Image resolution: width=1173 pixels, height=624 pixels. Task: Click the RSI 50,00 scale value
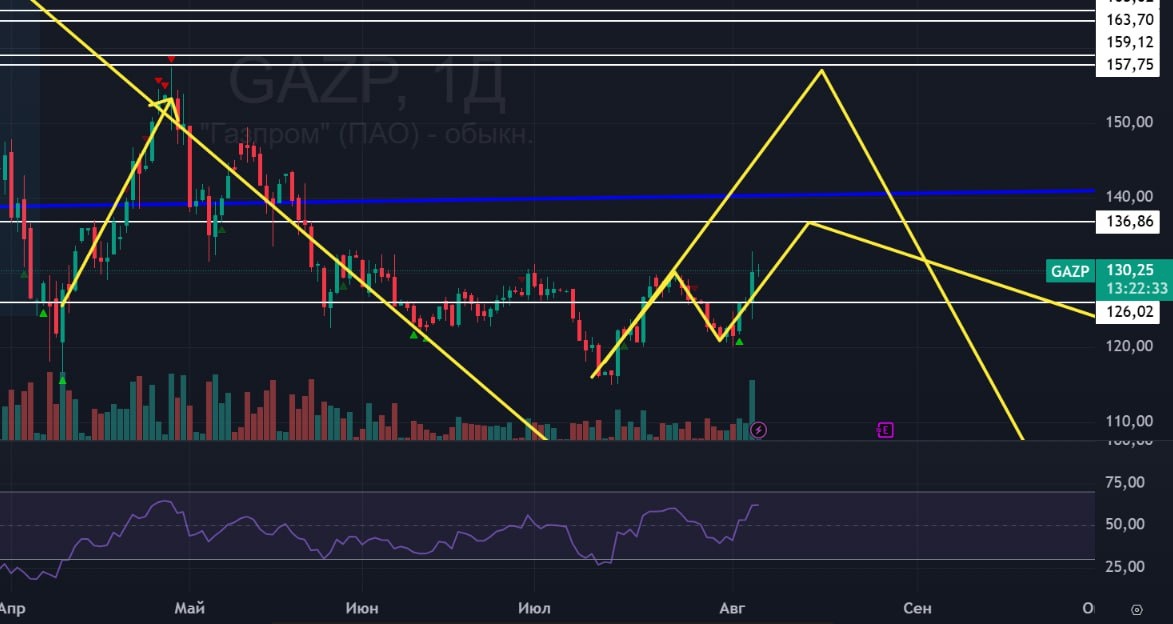(1124, 524)
